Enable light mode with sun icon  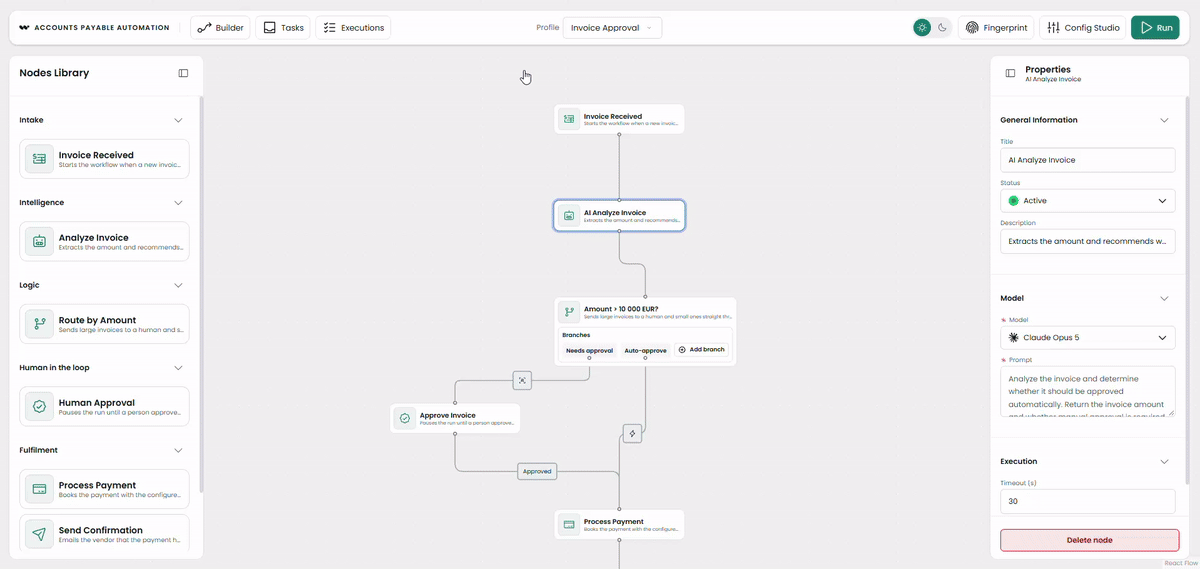click(x=922, y=28)
